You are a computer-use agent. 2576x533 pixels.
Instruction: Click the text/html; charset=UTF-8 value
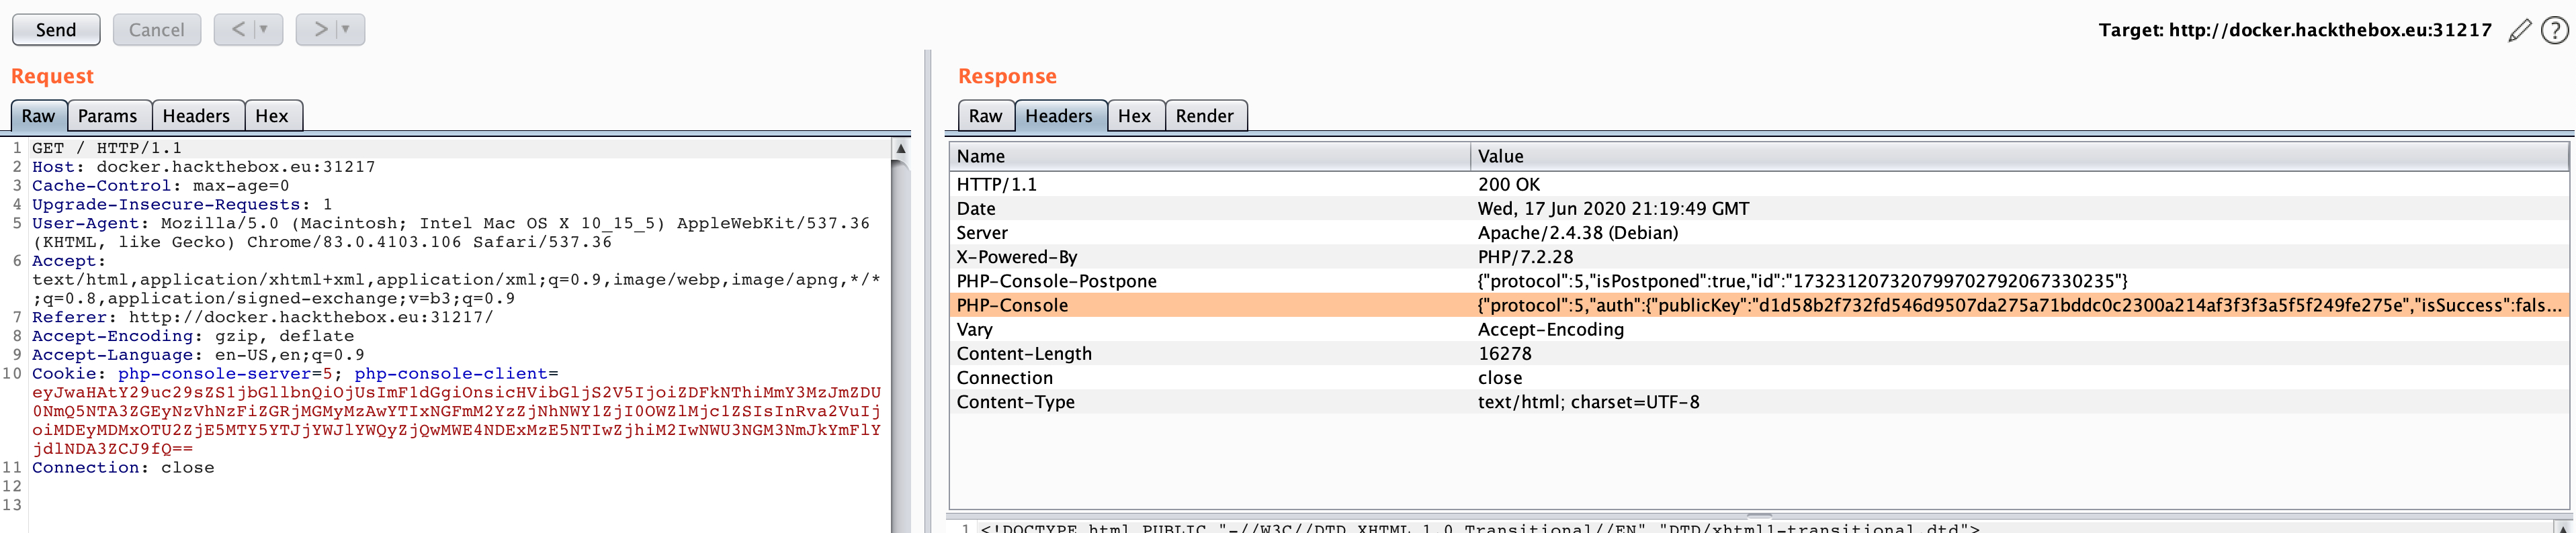point(1588,402)
